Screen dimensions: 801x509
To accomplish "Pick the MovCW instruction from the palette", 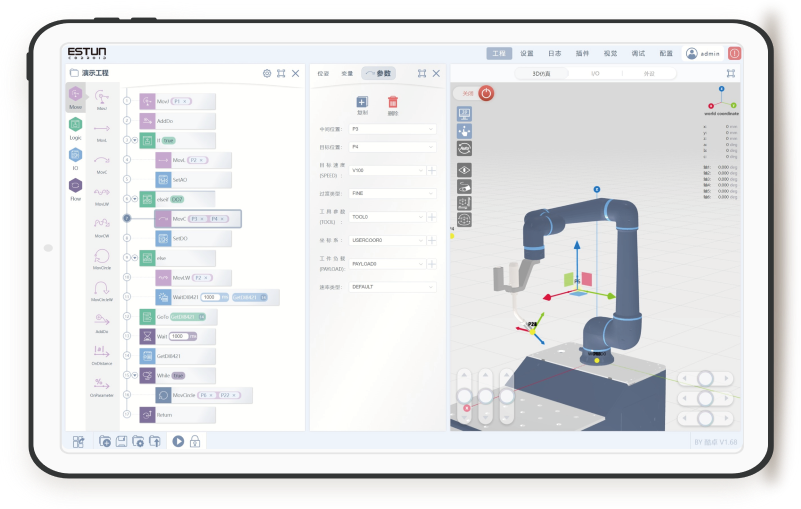I will 102,227.
